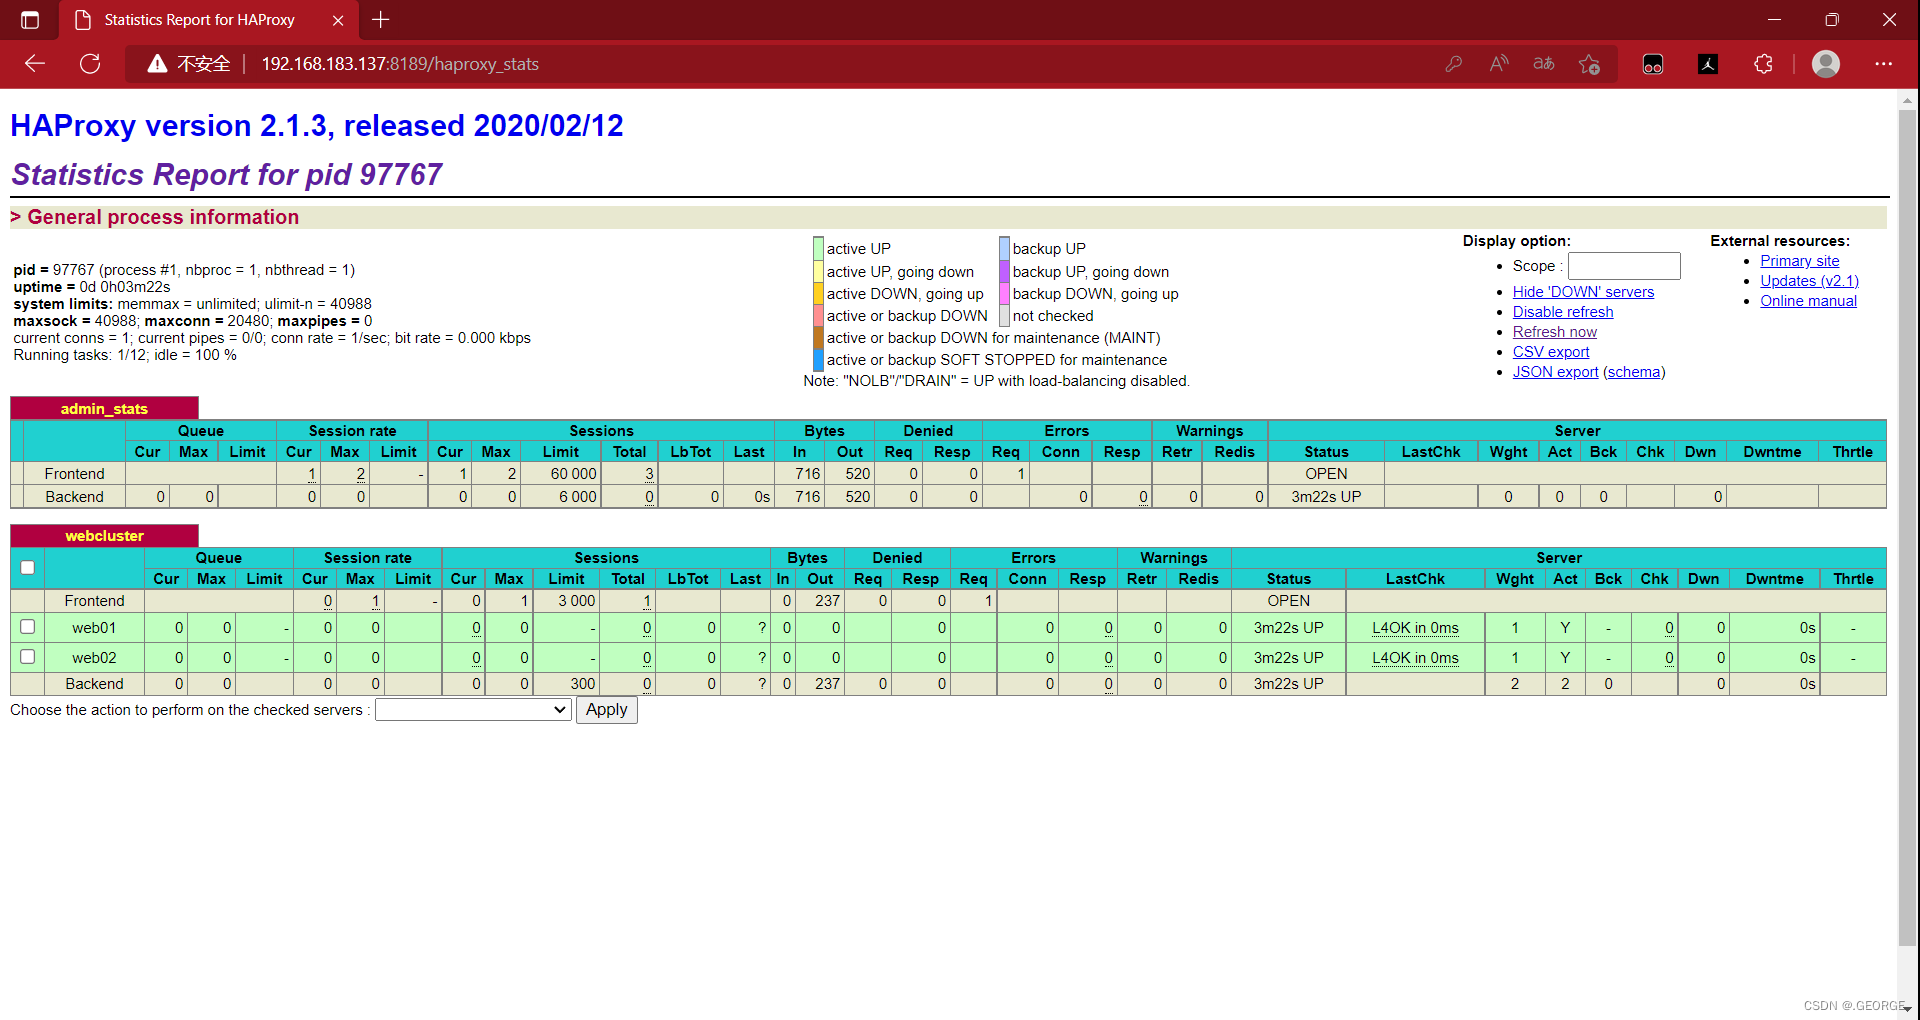Click the General process information heading

point(163,217)
